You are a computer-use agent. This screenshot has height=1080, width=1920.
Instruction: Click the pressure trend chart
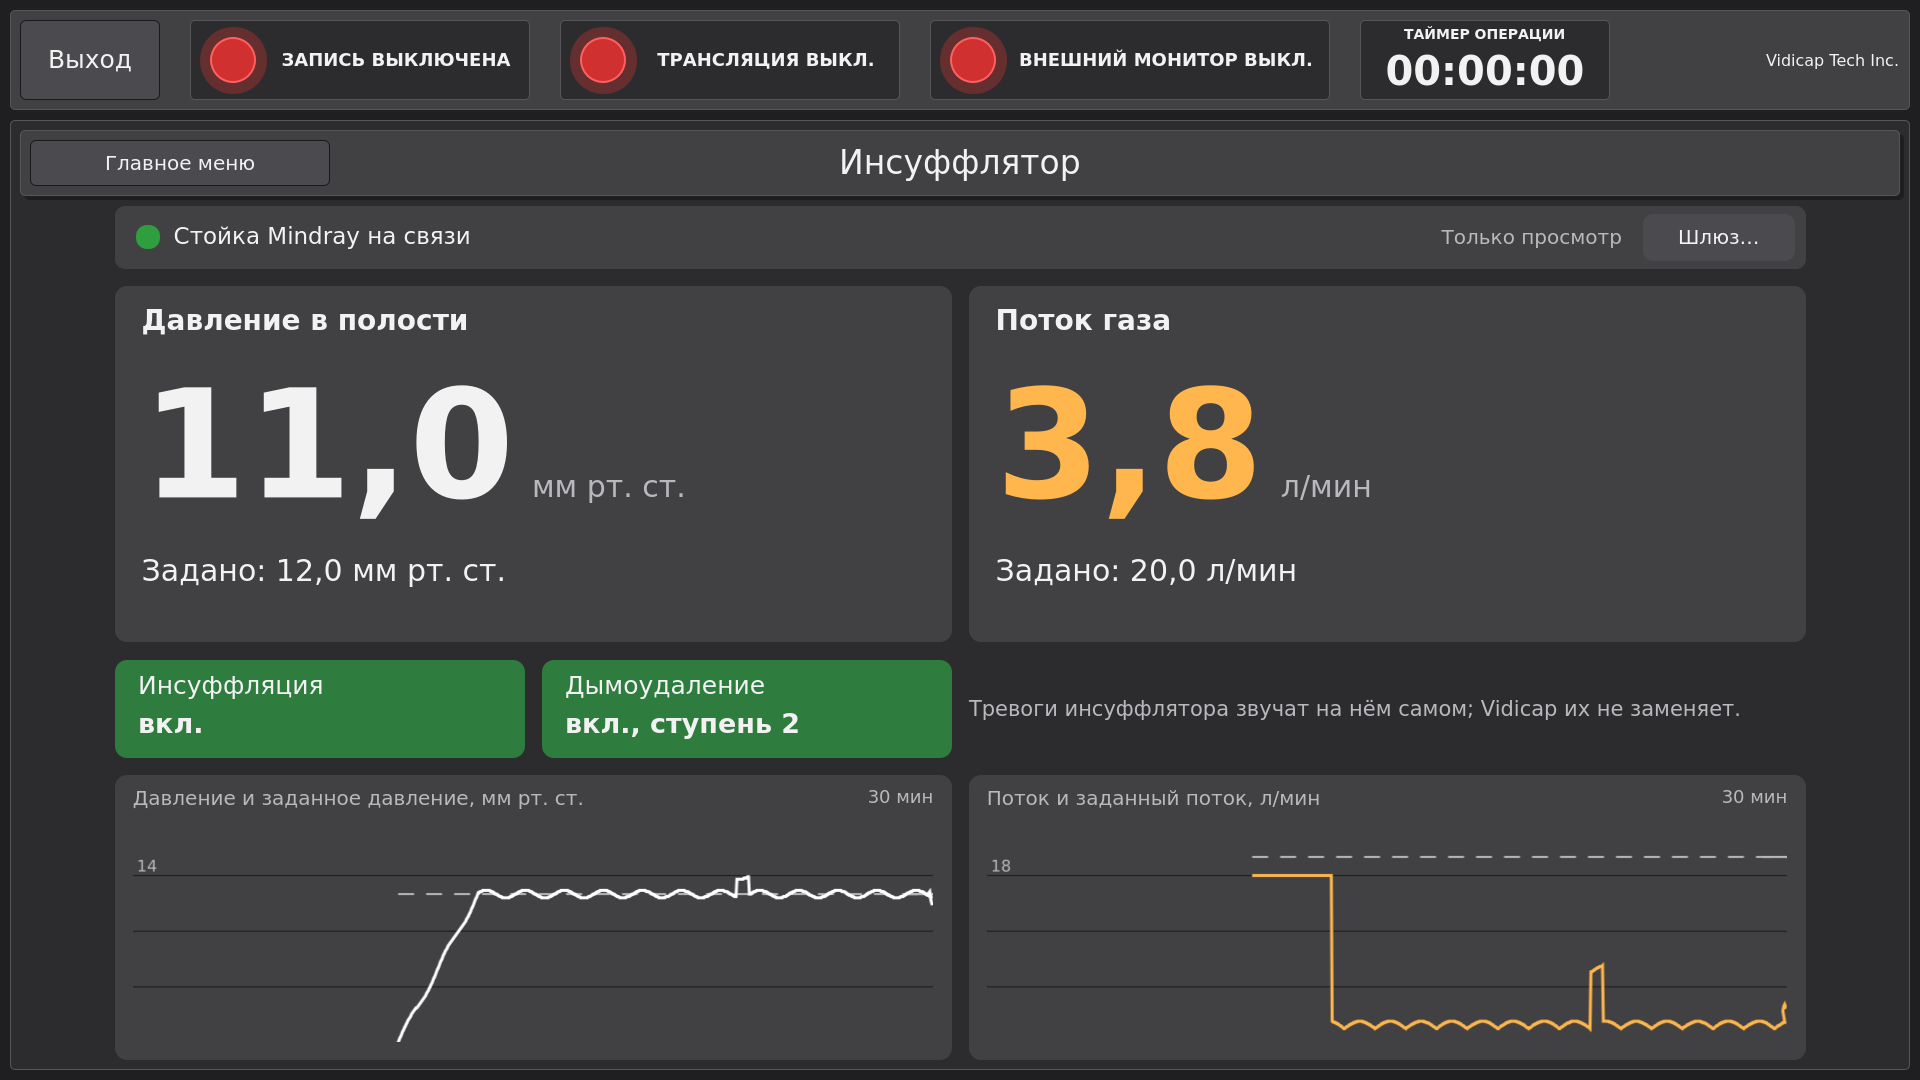[533, 917]
